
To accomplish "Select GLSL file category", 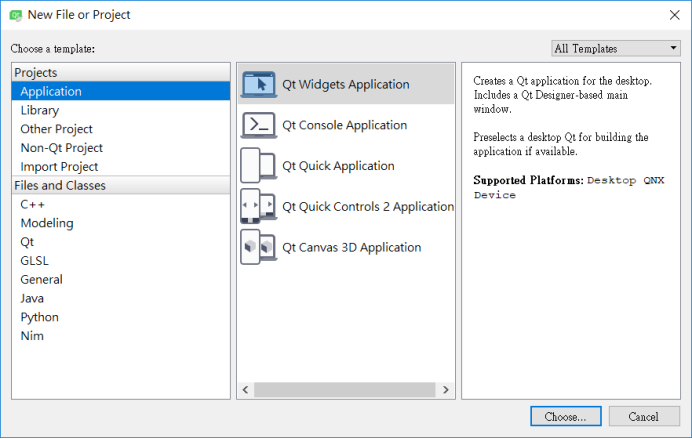I will tap(34, 261).
